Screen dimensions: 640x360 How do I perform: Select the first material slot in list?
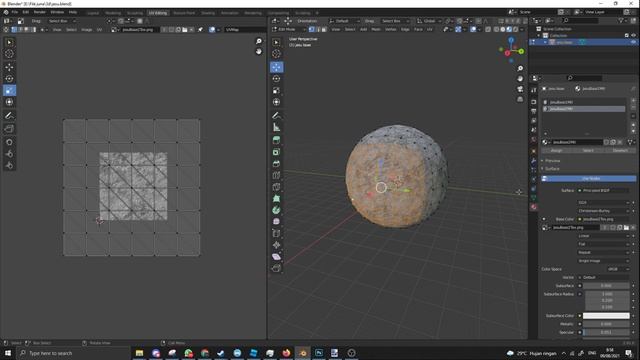(x=584, y=102)
